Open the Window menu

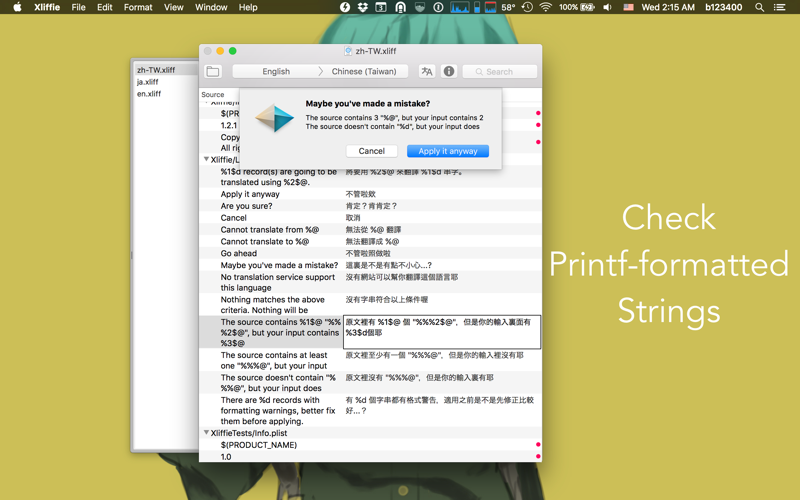[x=211, y=7]
